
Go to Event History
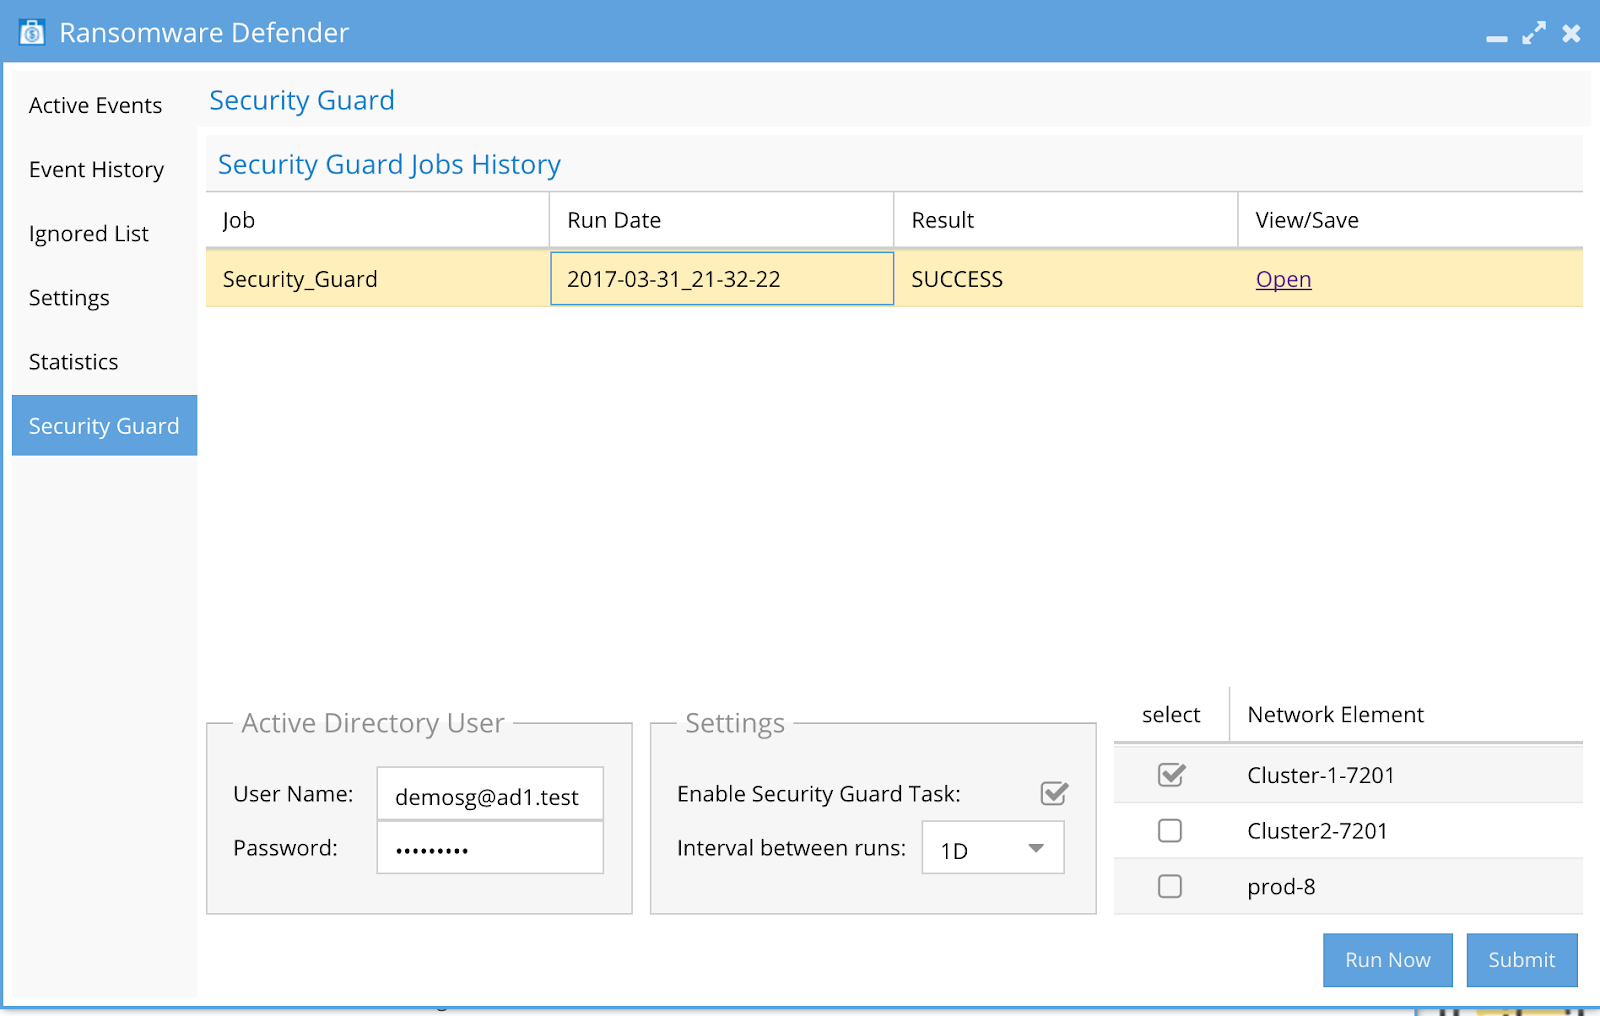coord(104,169)
